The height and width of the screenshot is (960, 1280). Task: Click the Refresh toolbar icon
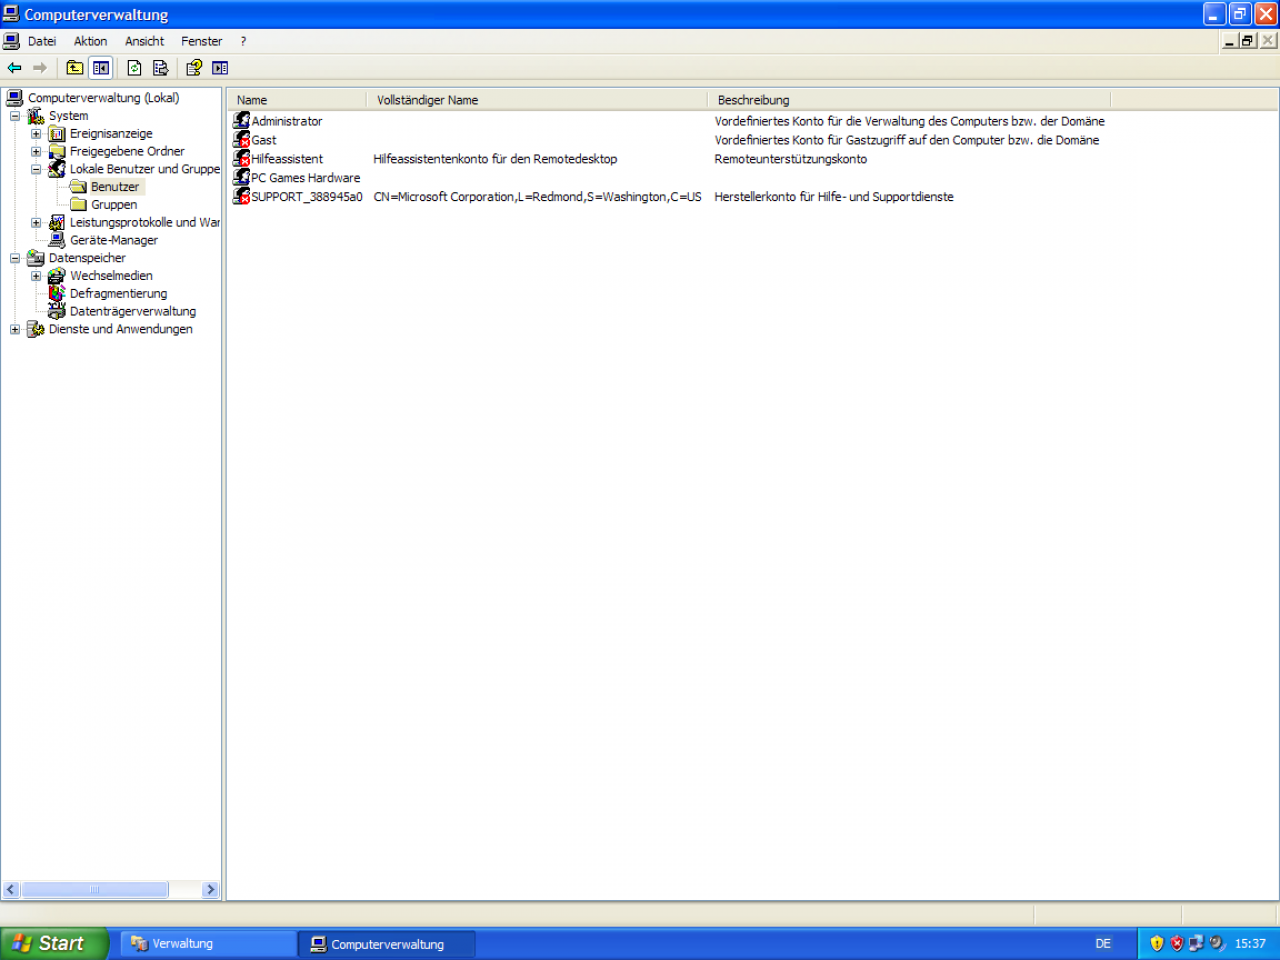[134, 68]
